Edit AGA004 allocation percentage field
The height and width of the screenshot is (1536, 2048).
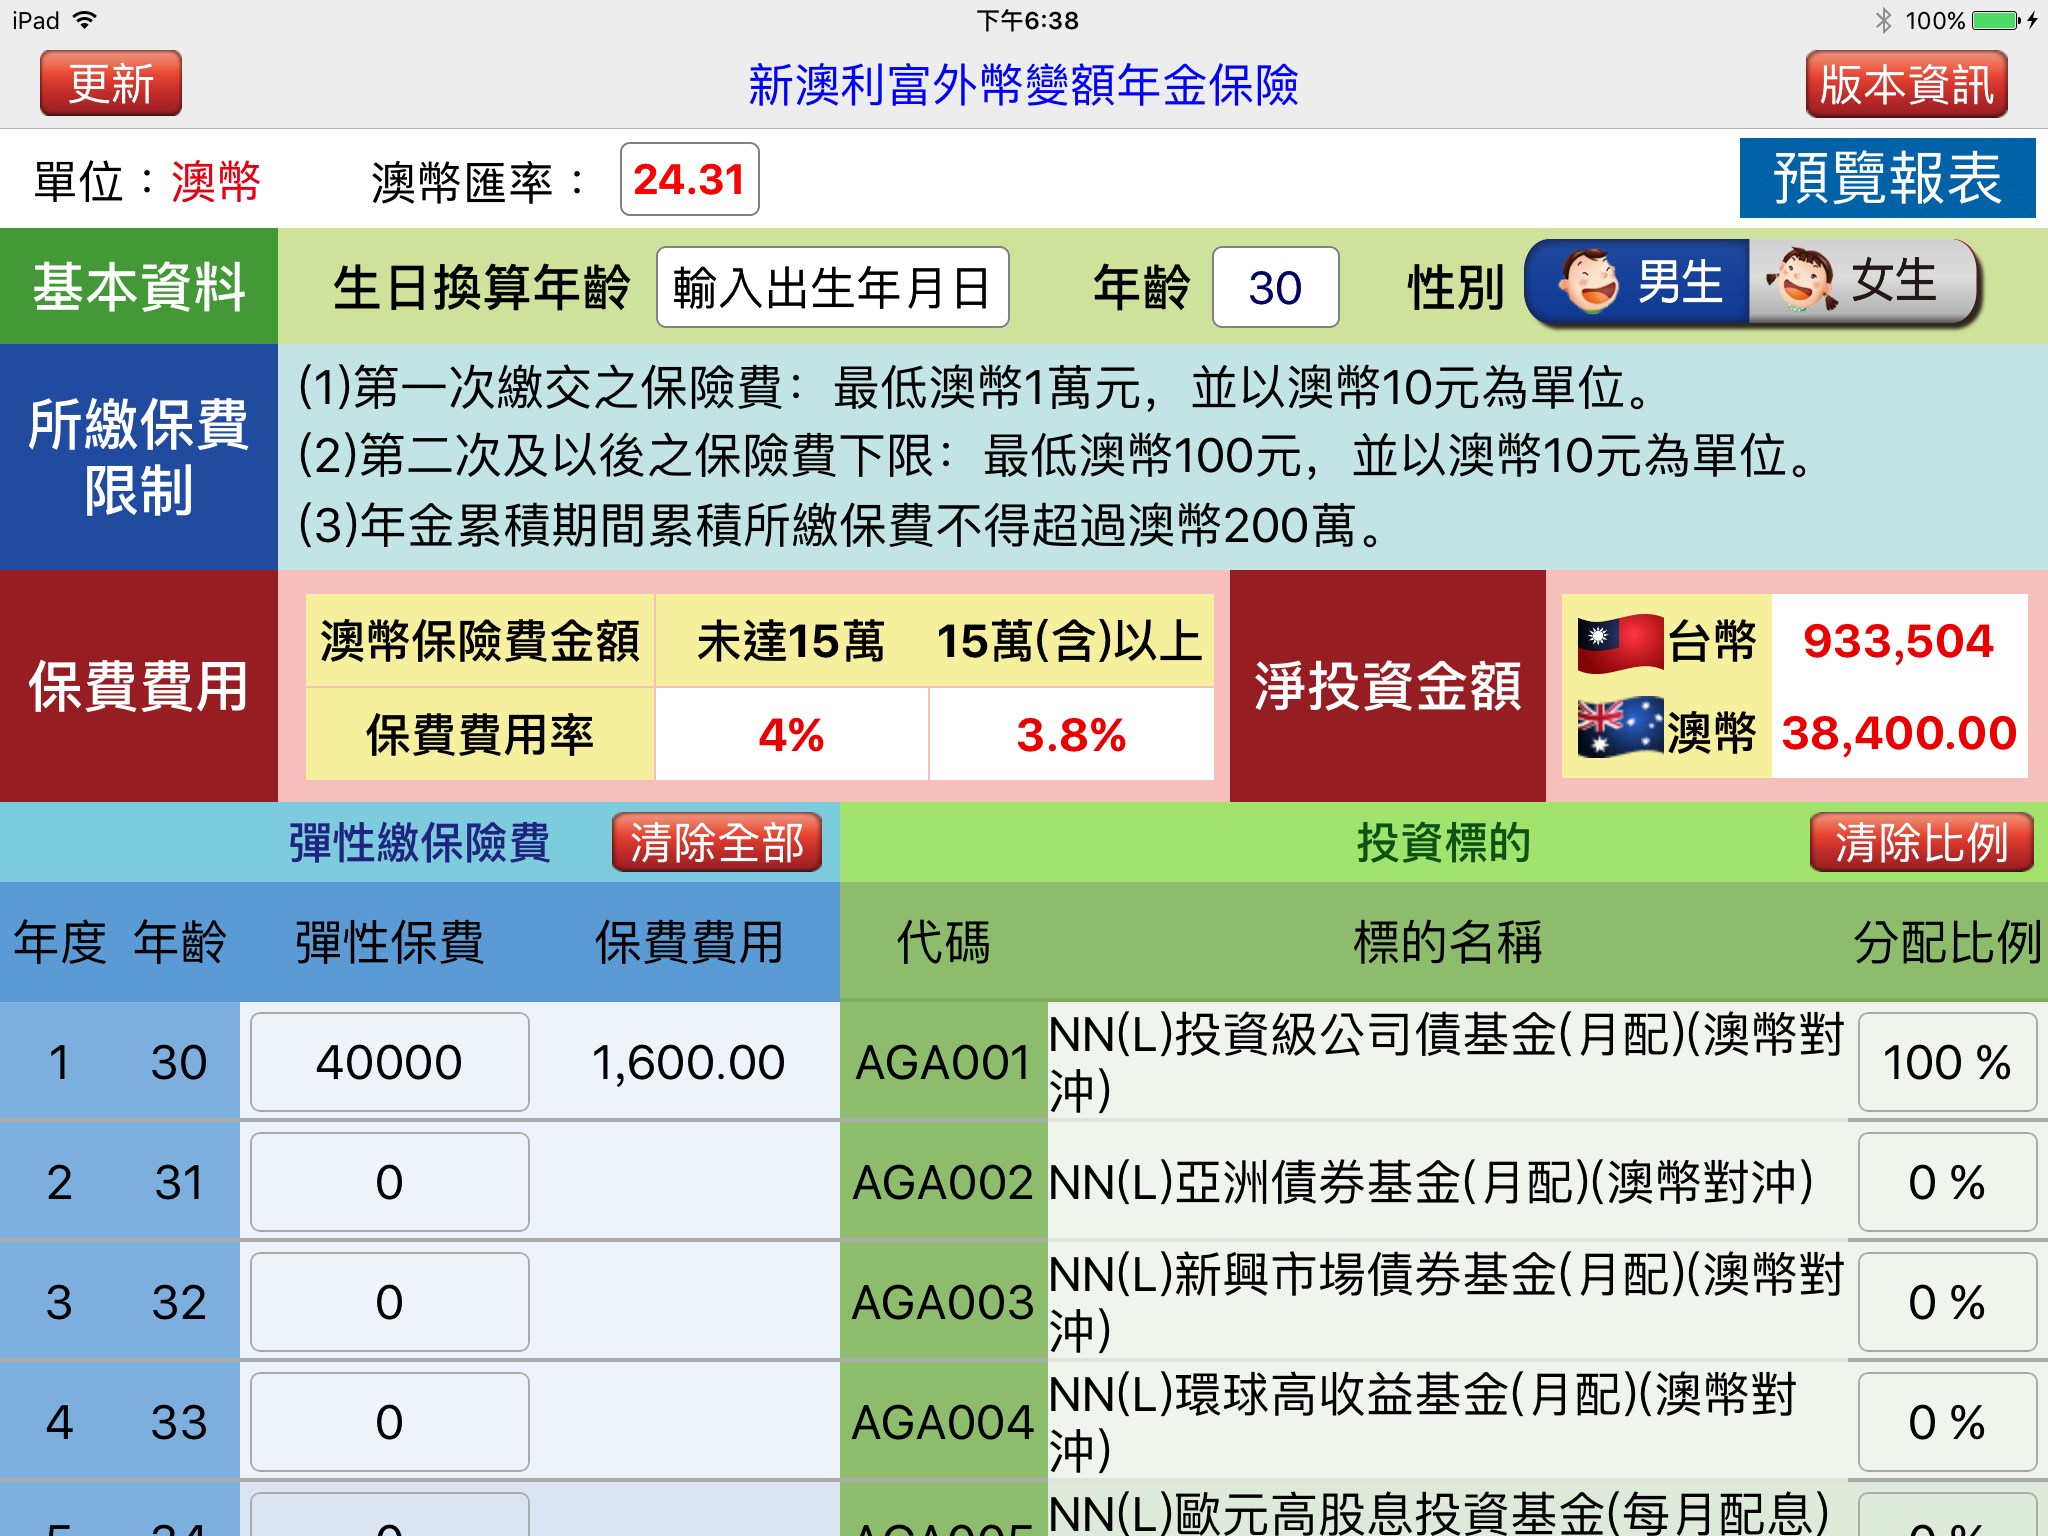point(1947,1422)
